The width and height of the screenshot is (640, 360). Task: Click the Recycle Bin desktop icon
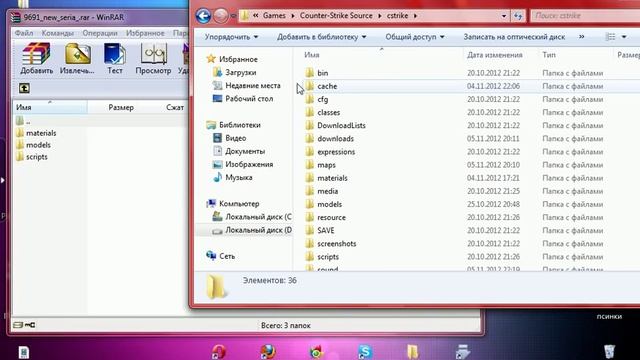pos(609,351)
